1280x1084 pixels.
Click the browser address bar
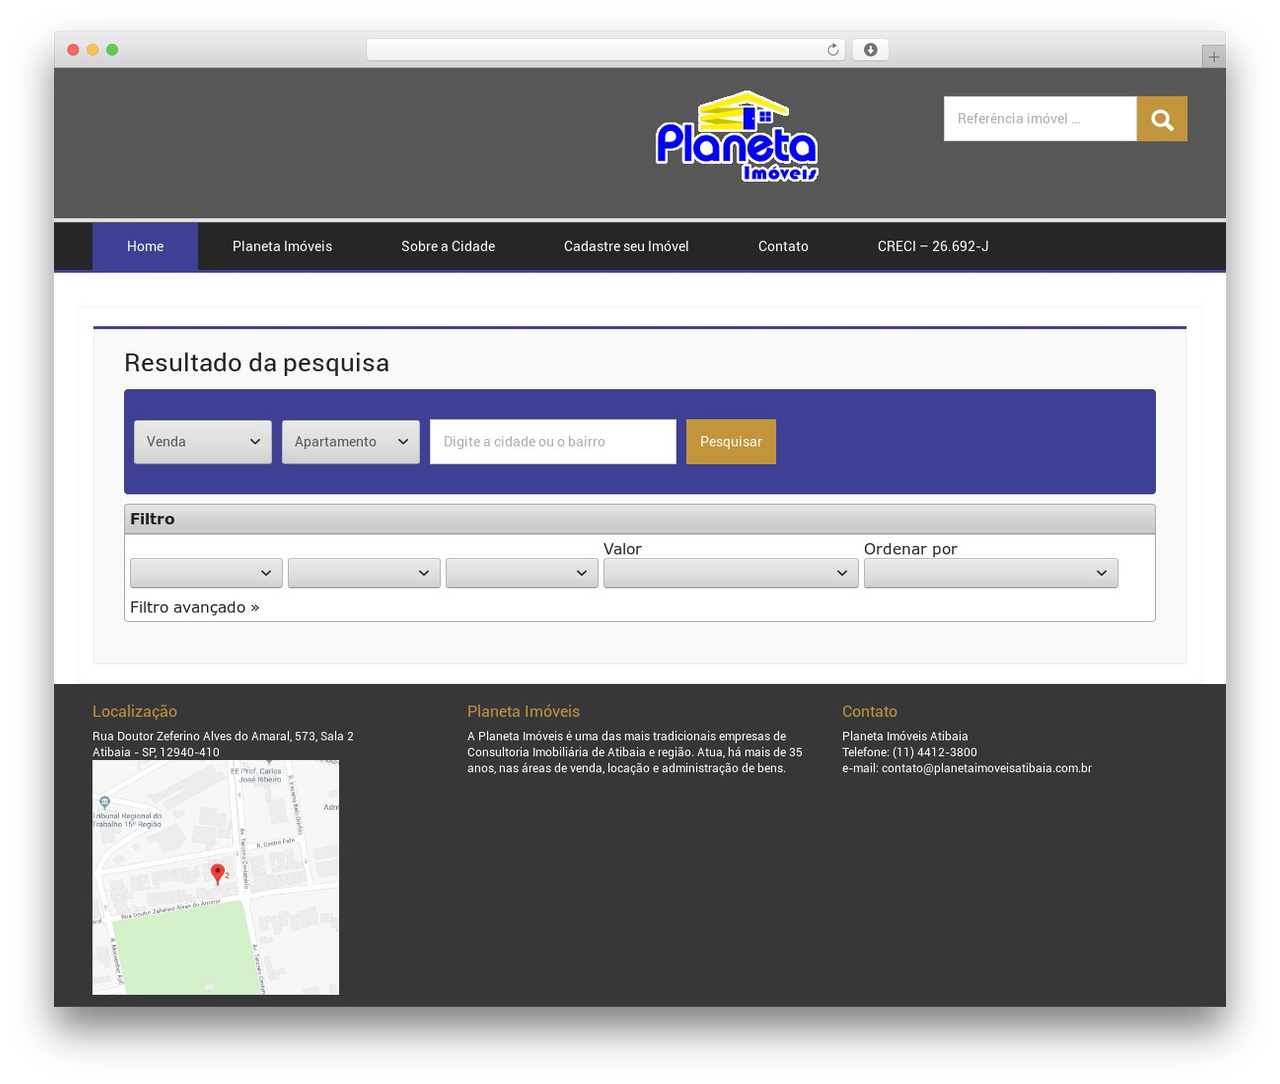[606, 50]
